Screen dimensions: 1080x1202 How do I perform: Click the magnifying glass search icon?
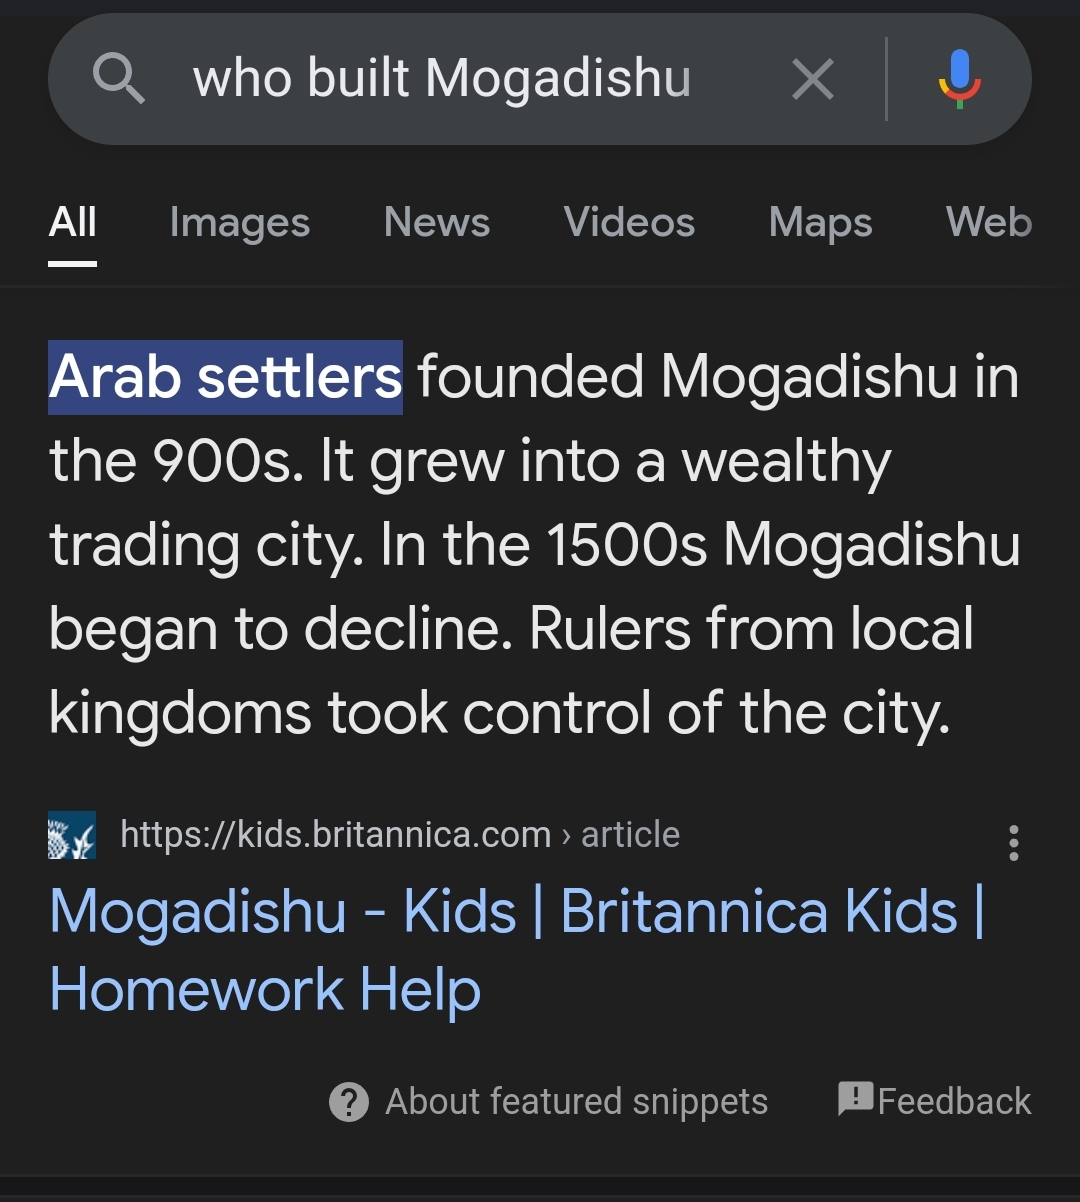118,79
